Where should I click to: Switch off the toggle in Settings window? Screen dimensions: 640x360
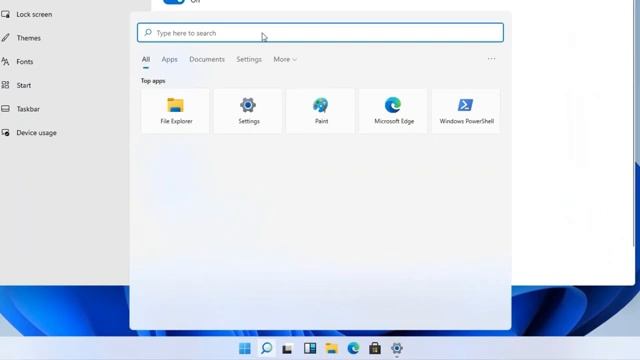click(174, 2)
